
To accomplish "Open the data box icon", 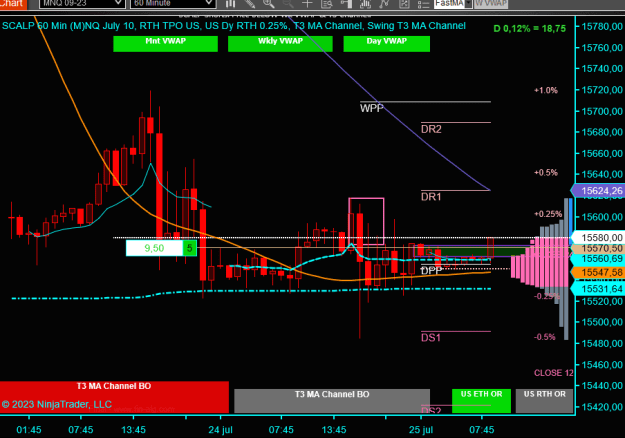I will [x=326, y=4].
